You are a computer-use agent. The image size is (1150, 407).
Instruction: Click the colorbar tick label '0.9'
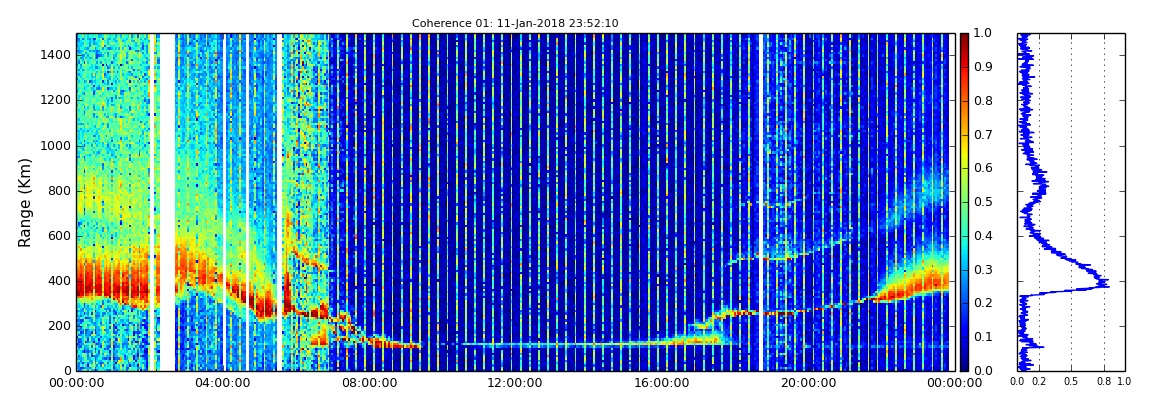tap(981, 67)
